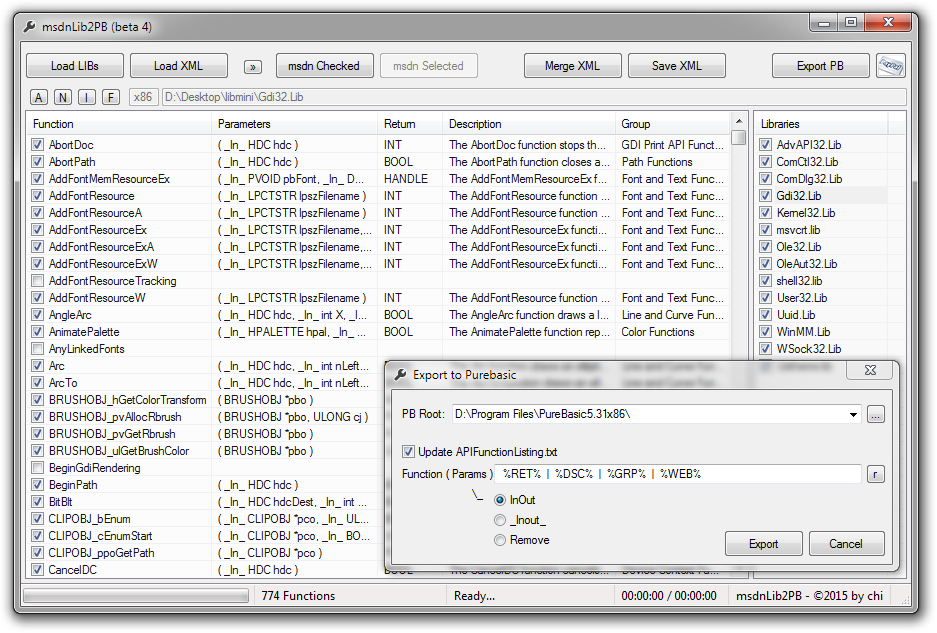937x633 pixels.
Task: Uncheck the AbortDoc function checkbox
Action: [38, 145]
